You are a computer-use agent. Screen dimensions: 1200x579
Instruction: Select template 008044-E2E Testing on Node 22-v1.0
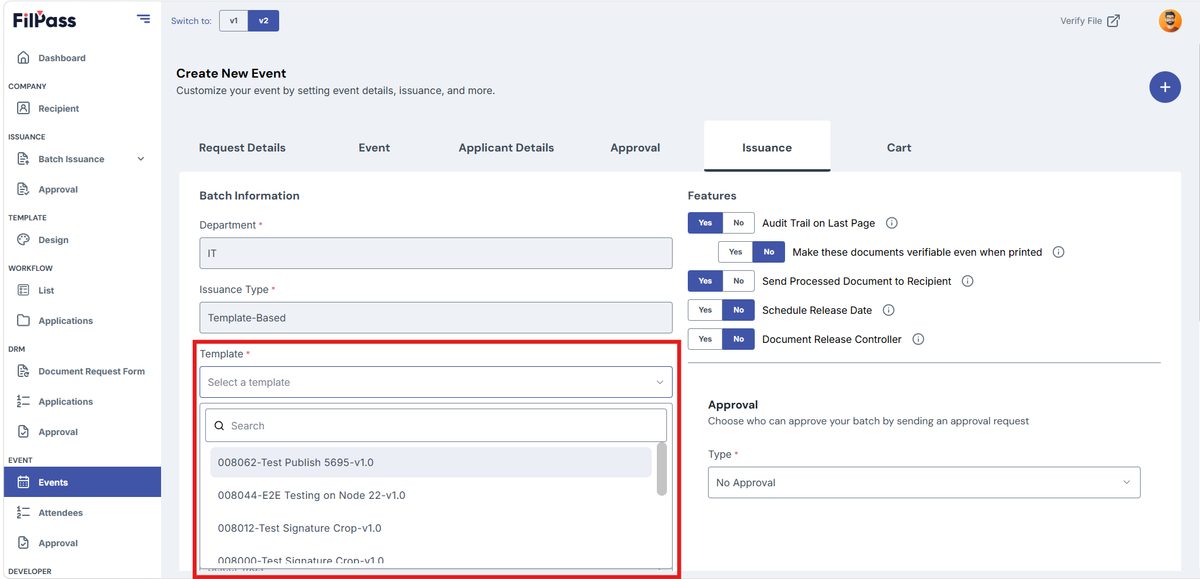click(x=431, y=495)
